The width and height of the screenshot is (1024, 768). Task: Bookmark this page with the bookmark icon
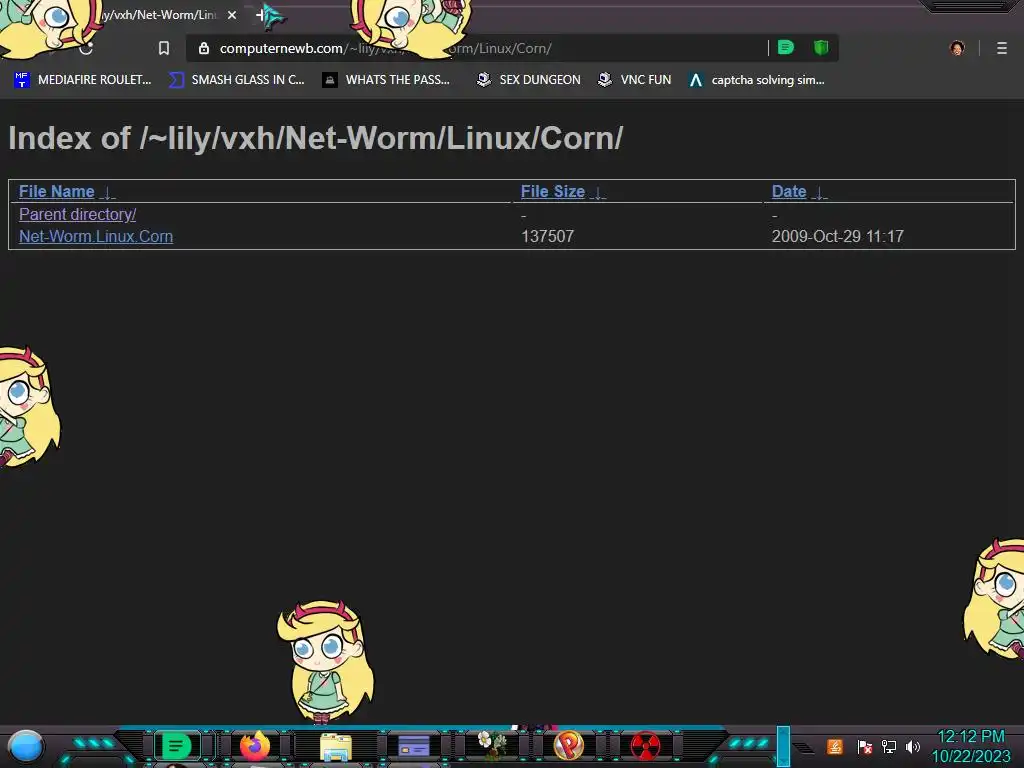[164, 48]
